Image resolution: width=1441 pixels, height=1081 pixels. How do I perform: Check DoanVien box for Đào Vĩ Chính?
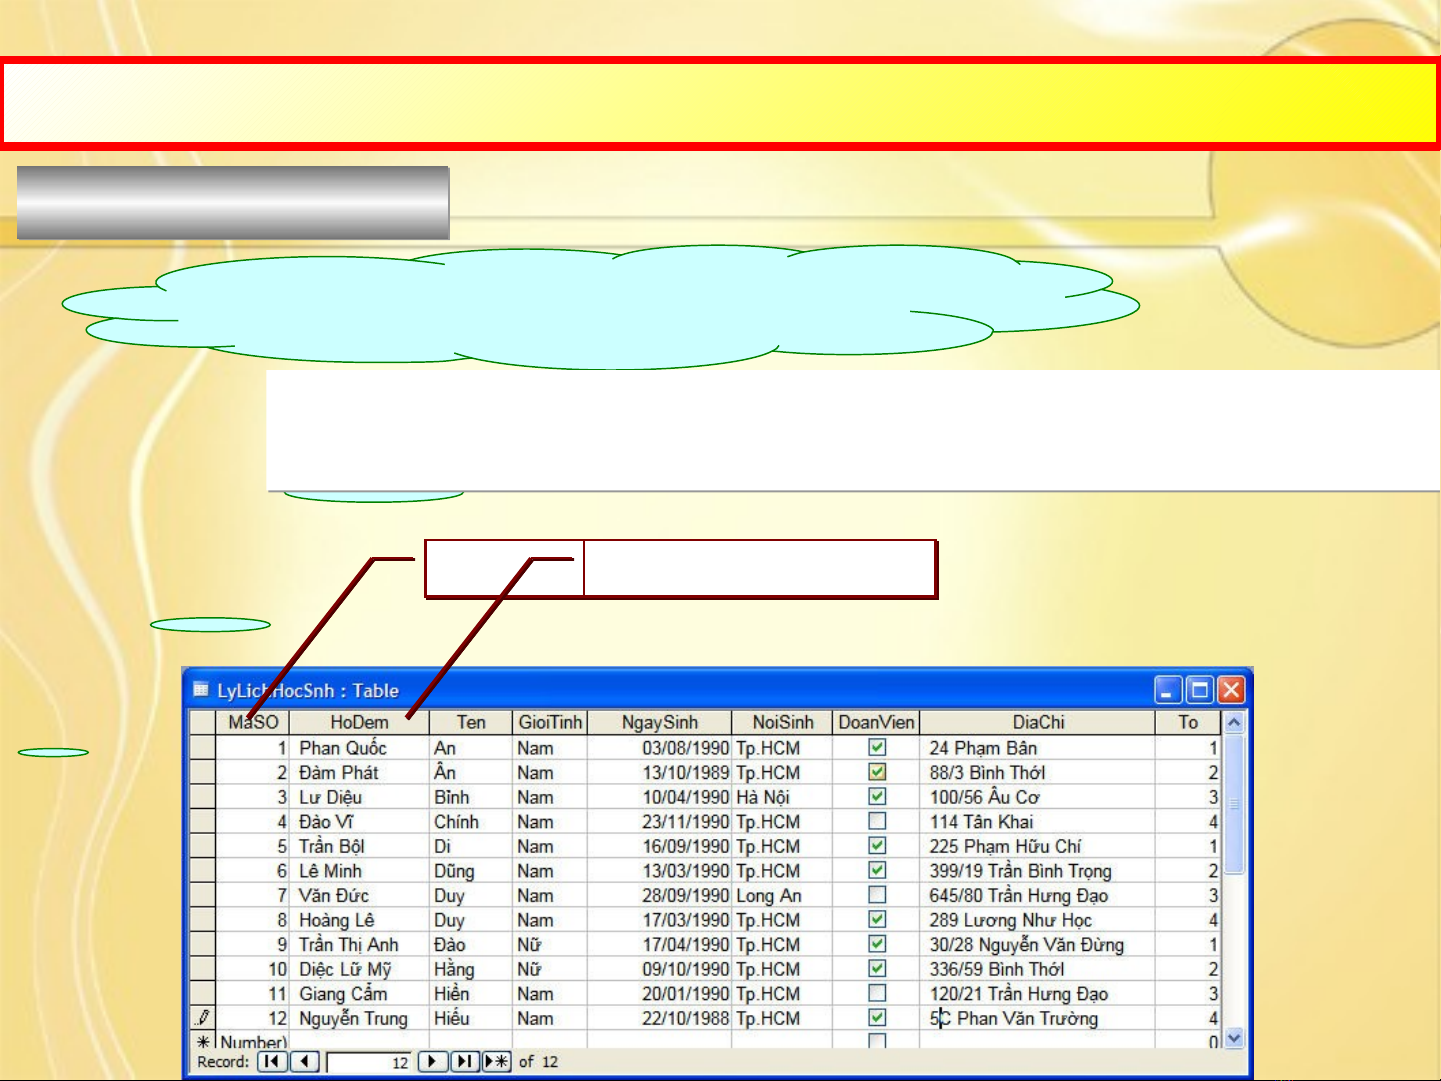tap(877, 821)
